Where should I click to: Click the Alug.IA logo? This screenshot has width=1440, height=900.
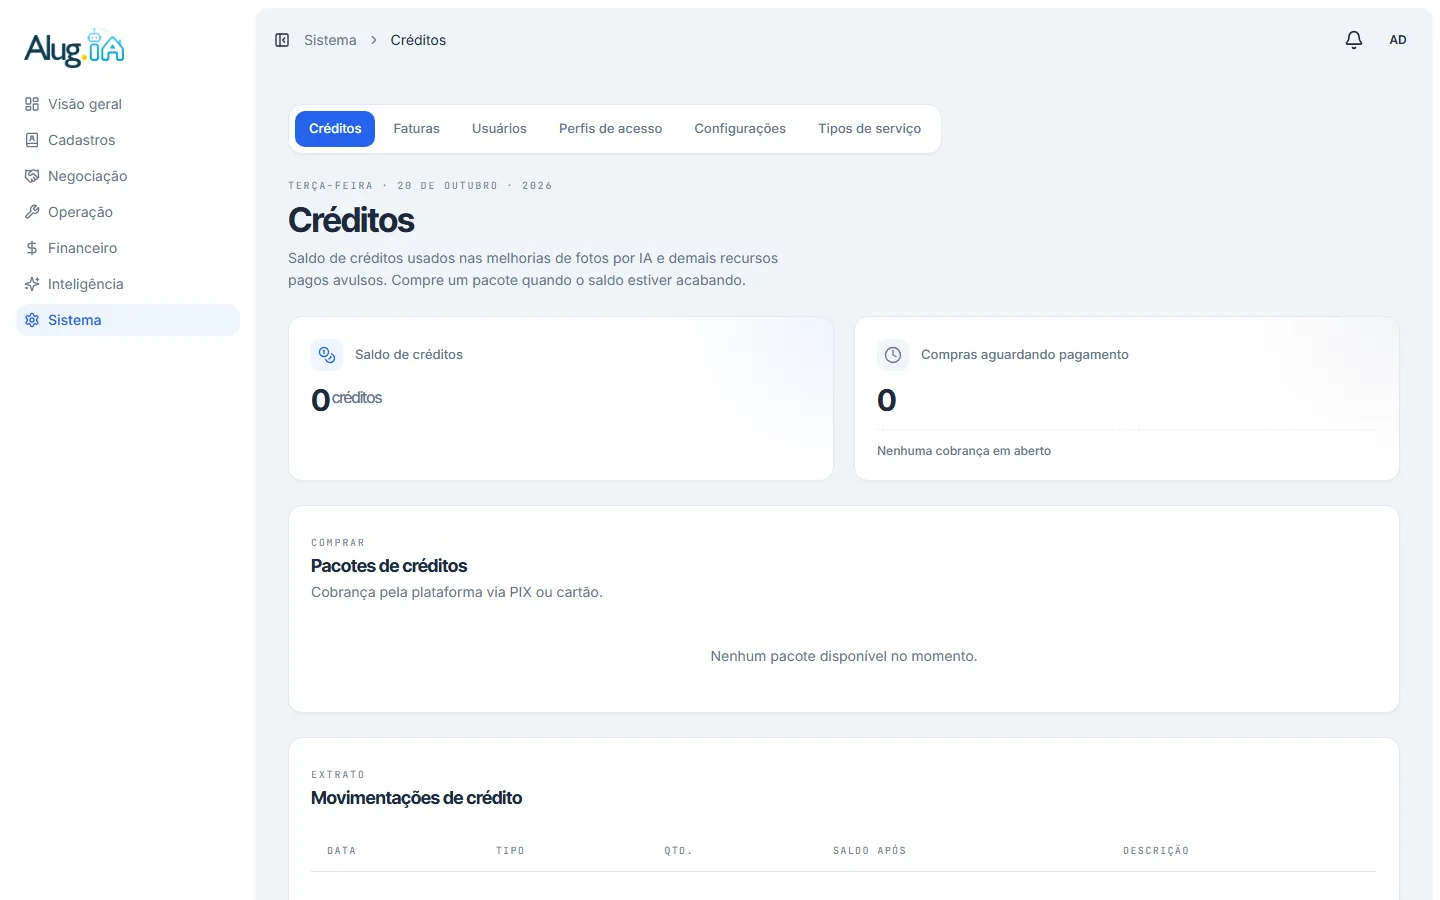[75, 48]
